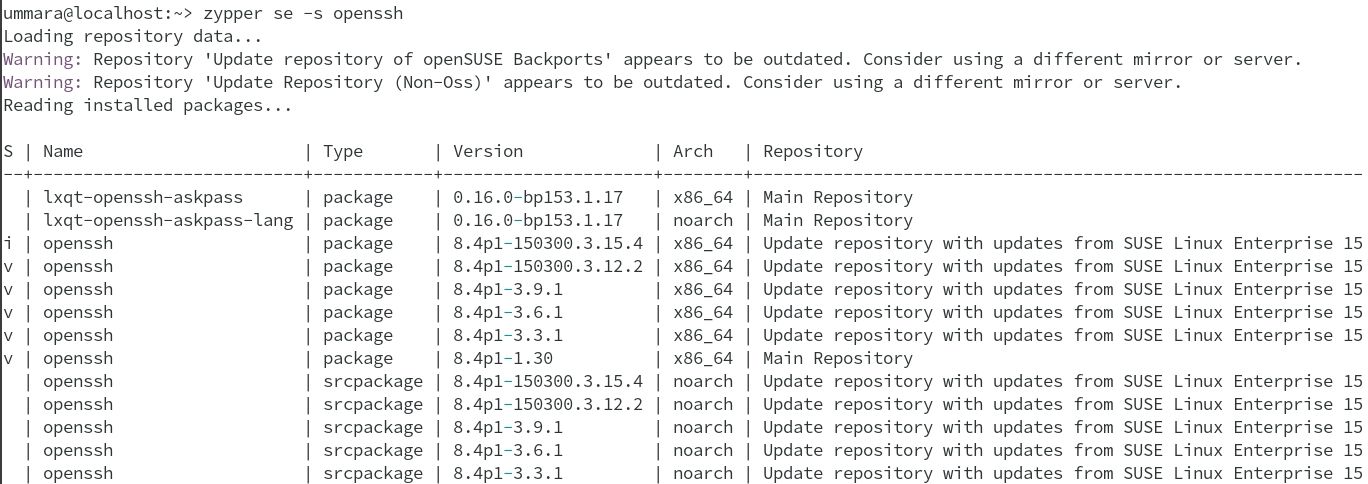Click the 'Name' column header
Viewport: 1368px width, 484px height.
(x=63, y=152)
